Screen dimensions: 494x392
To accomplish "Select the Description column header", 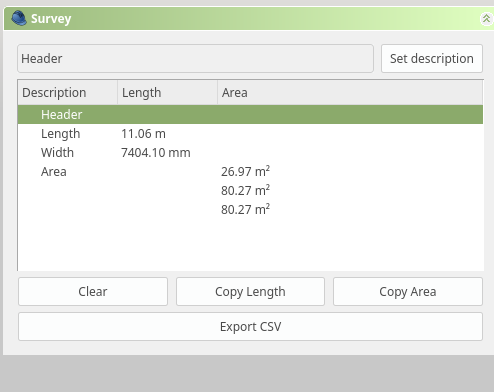I will click(68, 92).
